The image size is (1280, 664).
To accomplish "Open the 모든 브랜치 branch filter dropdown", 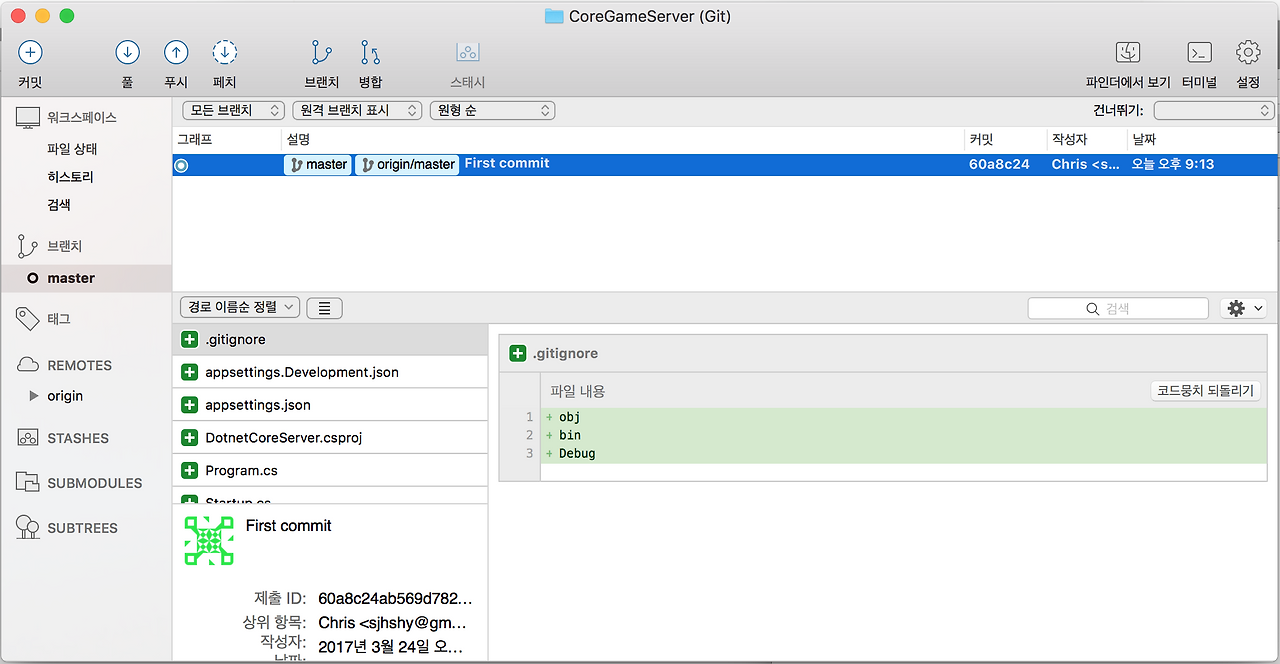I will (x=234, y=110).
